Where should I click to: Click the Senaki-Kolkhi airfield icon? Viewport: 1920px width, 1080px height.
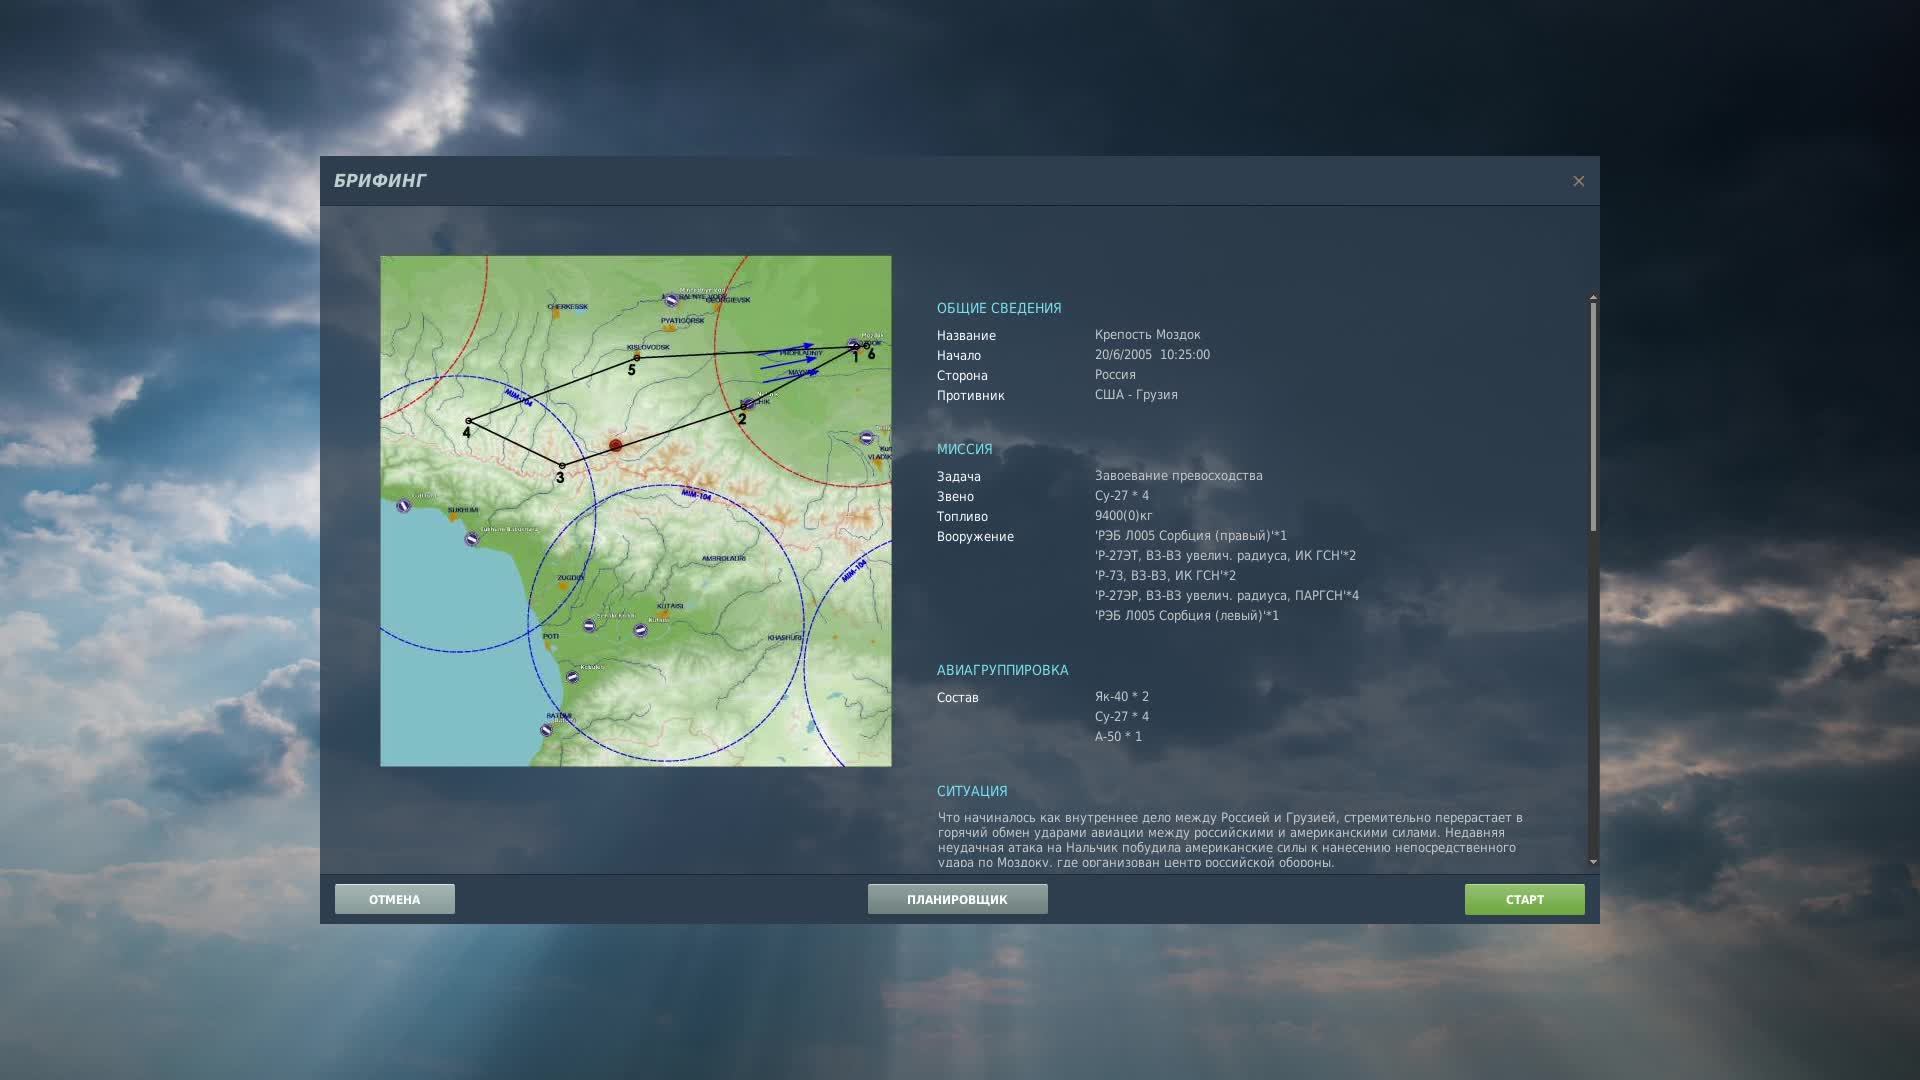coord(590,626)
